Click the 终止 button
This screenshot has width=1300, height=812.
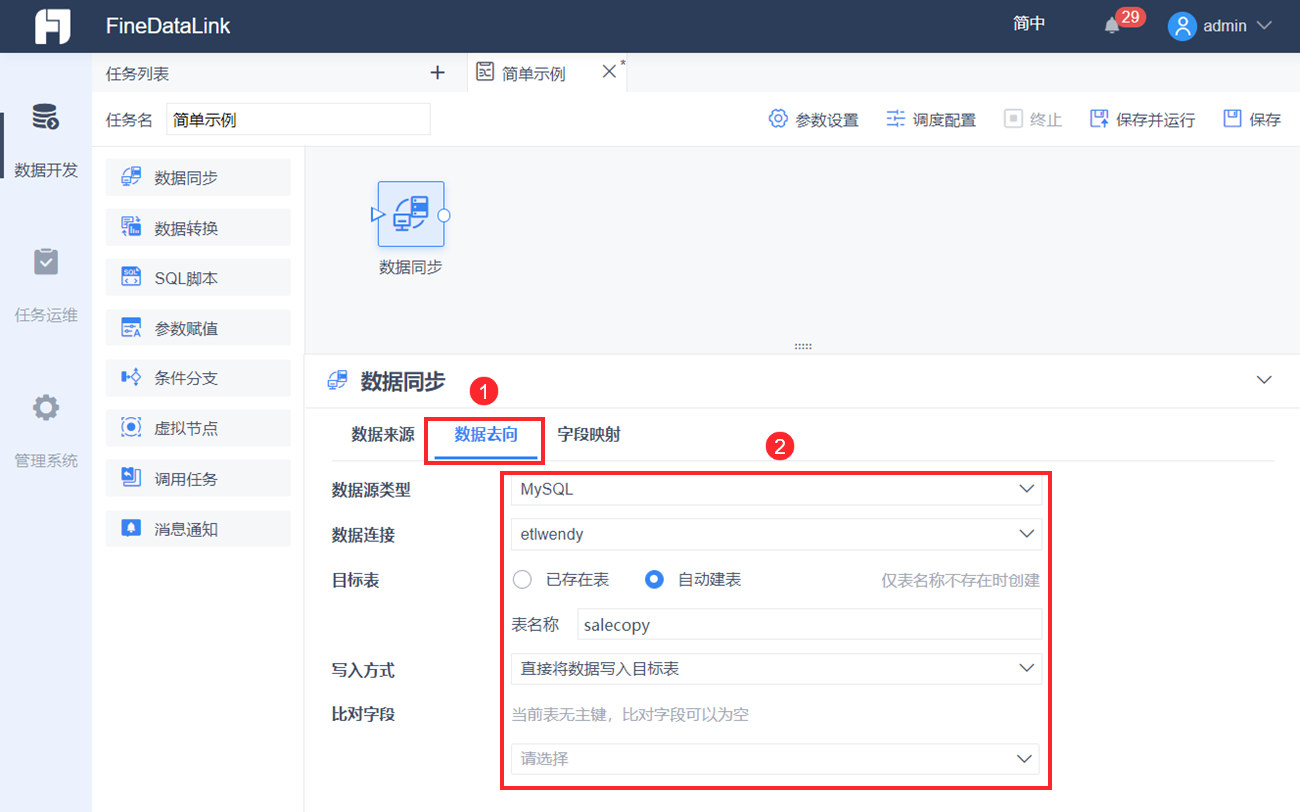[1033, 120]
